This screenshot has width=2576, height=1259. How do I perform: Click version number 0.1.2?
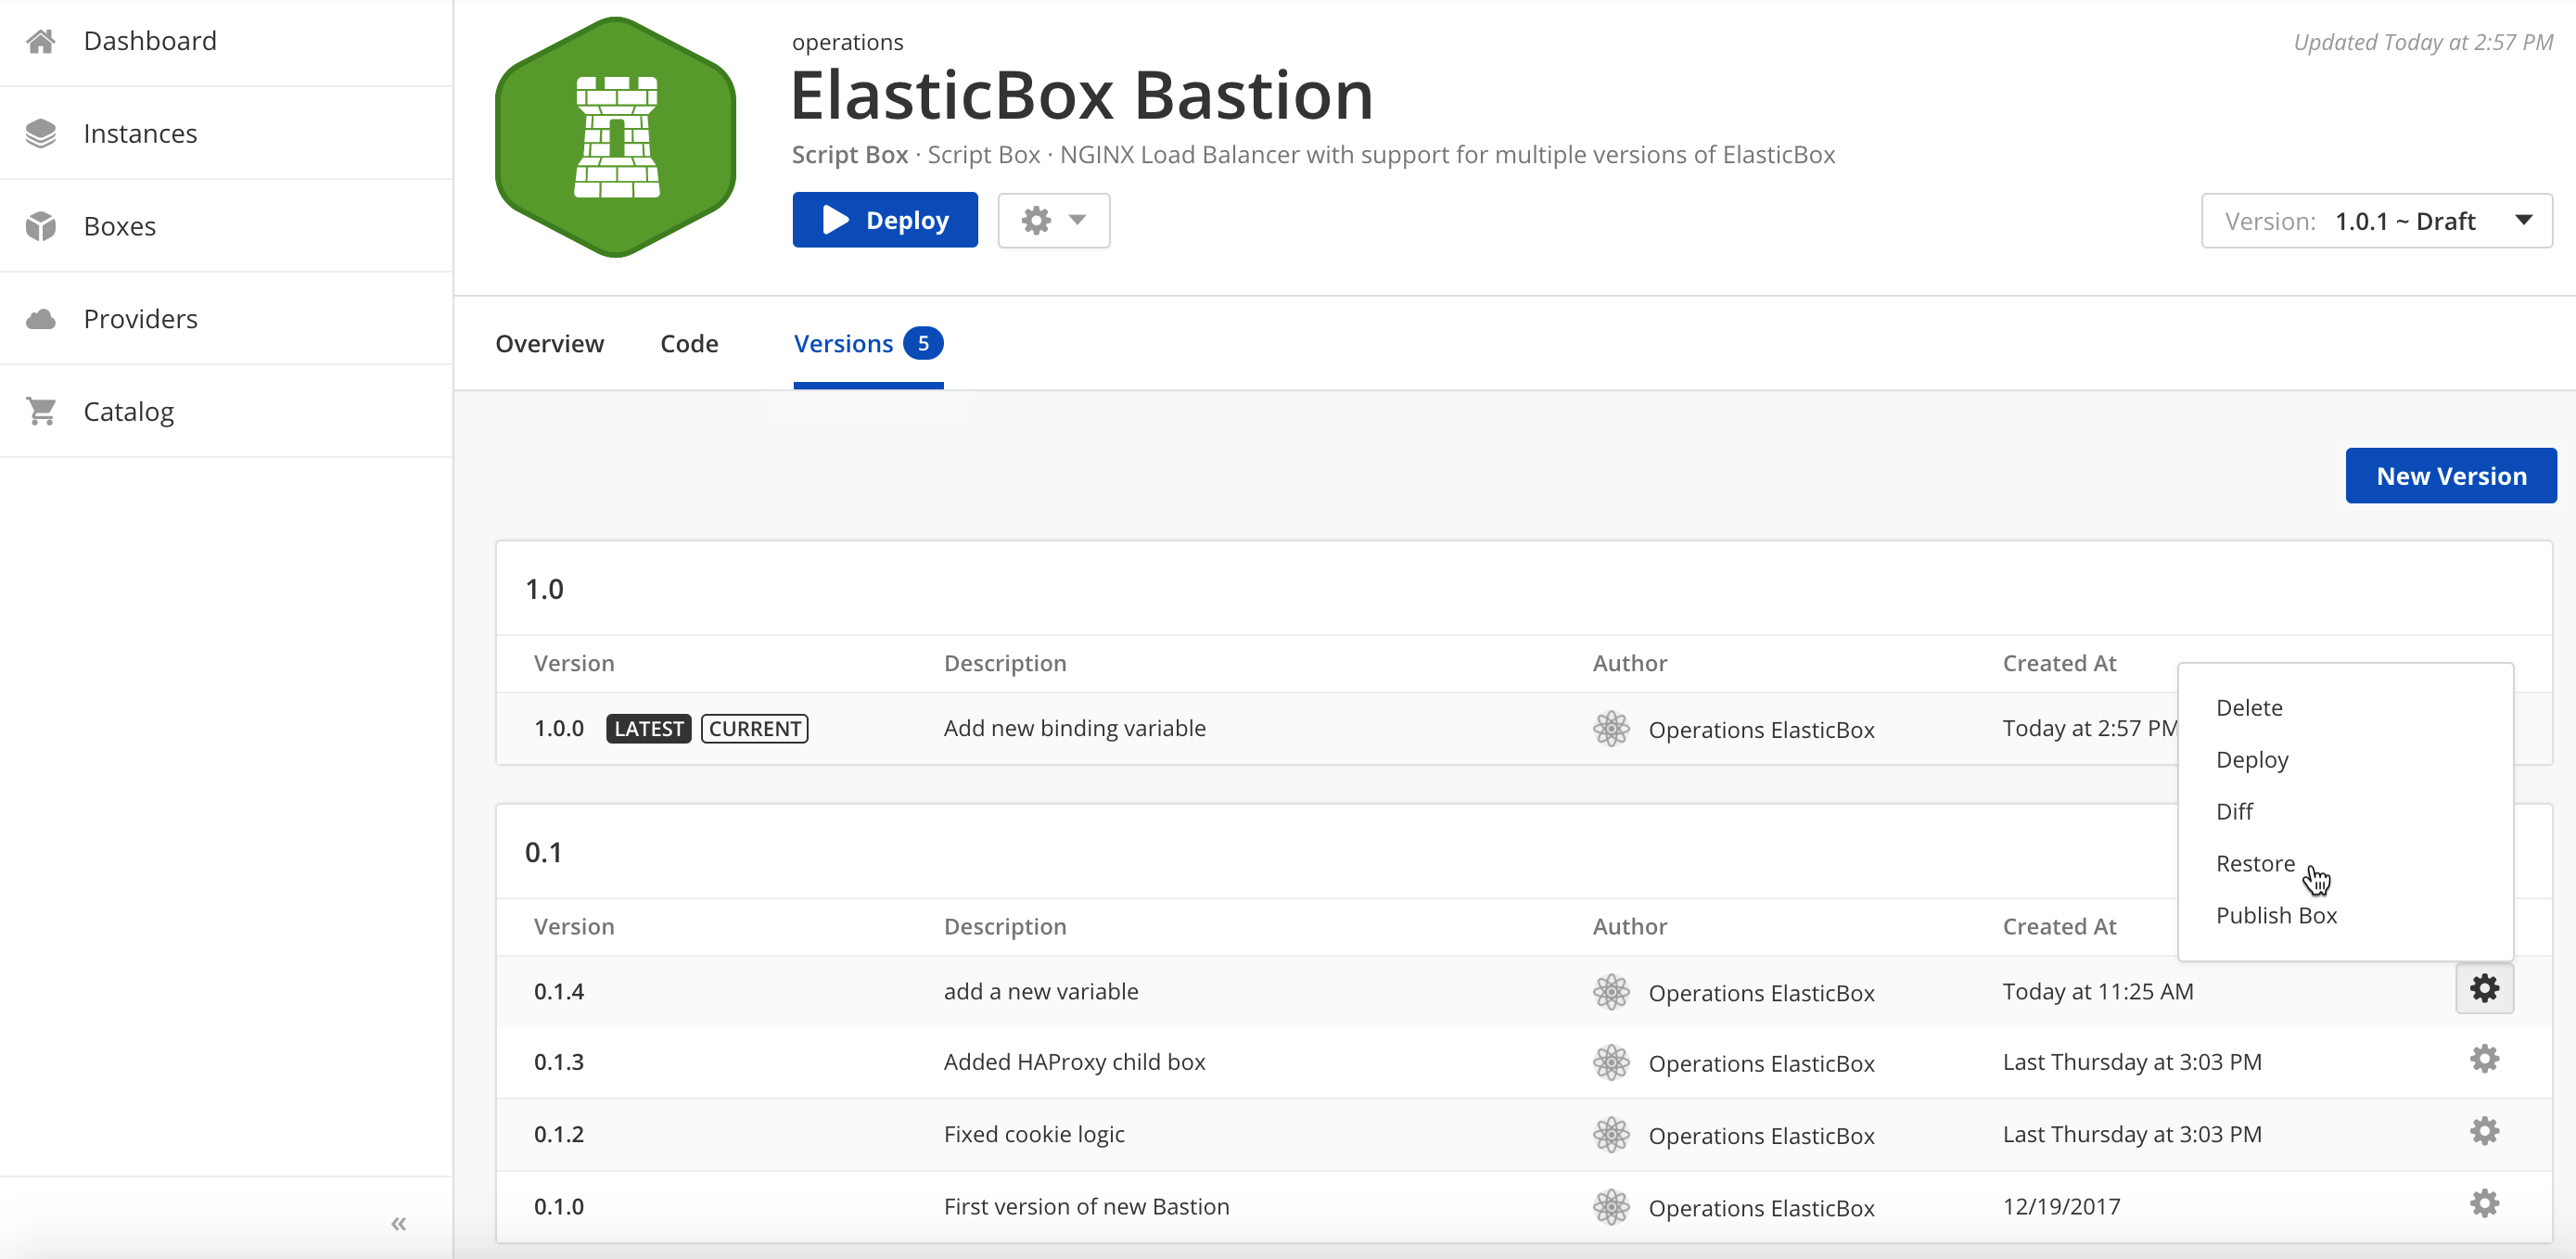559,1134
